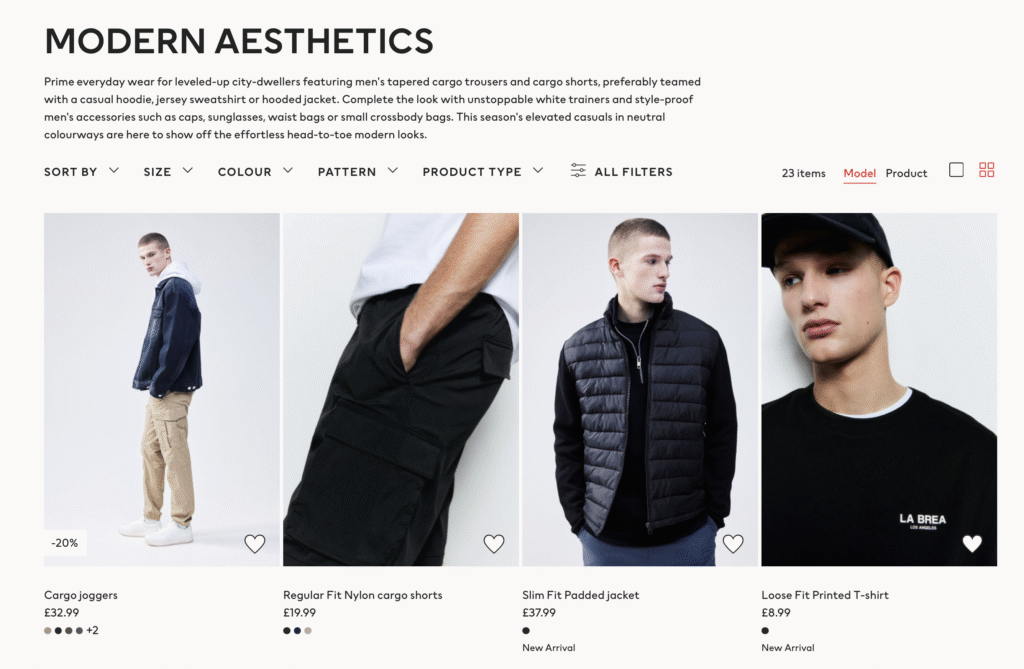This screenshot has width=1024, height=669.
Task: Open the All Filters sliders icon
Action: 578,171
